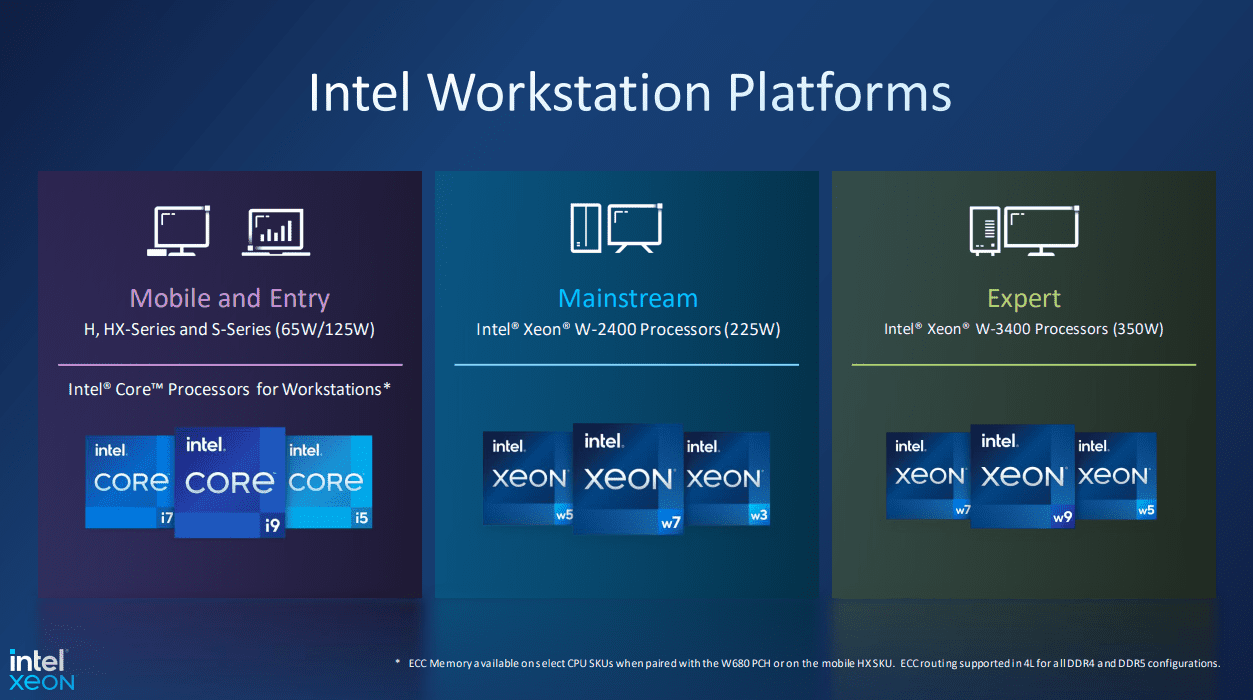Select the tower and monitor icon above Mainstream
Viewport: 1253px width, 700px height.
pos(616,228)
